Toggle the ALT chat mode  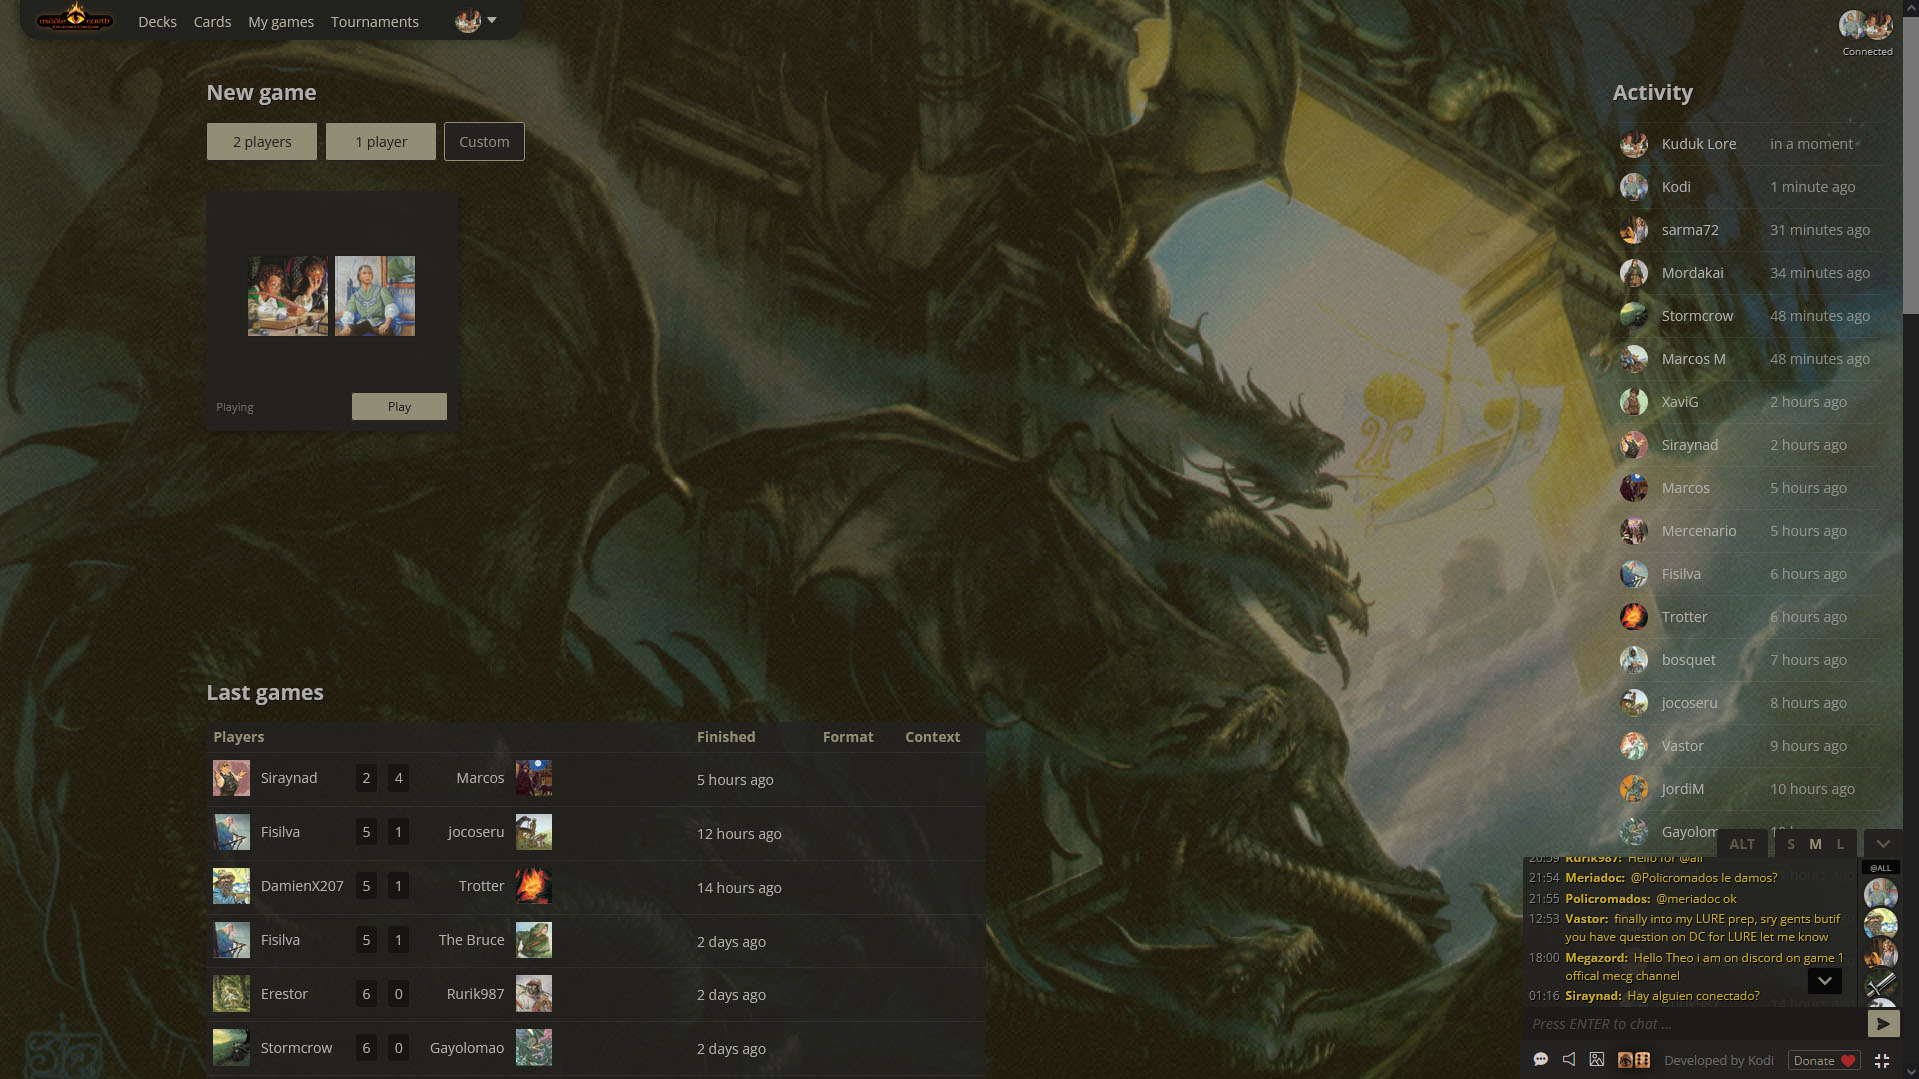[x=1742, y=844]
